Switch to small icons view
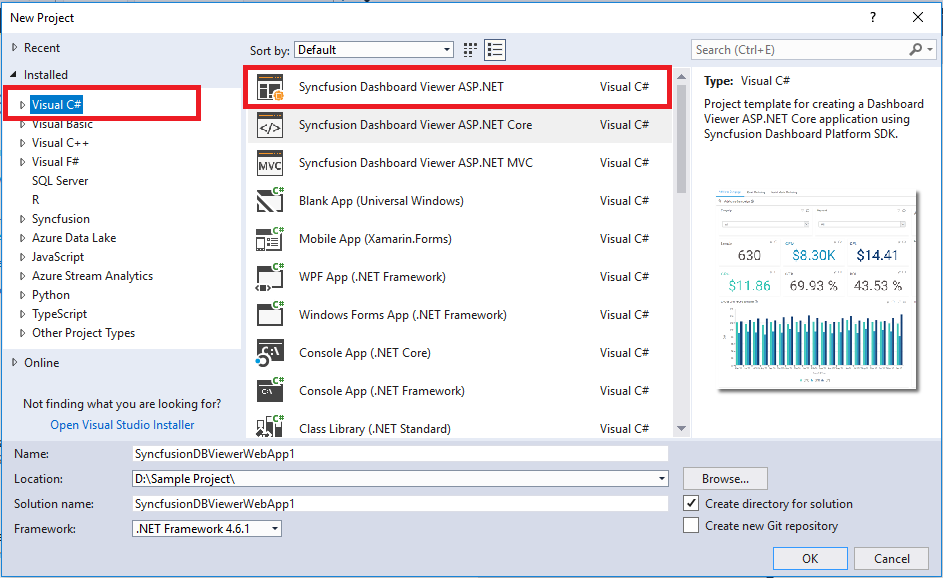The width and height of the screenshot is (943, 578). (x=469, y=49)
